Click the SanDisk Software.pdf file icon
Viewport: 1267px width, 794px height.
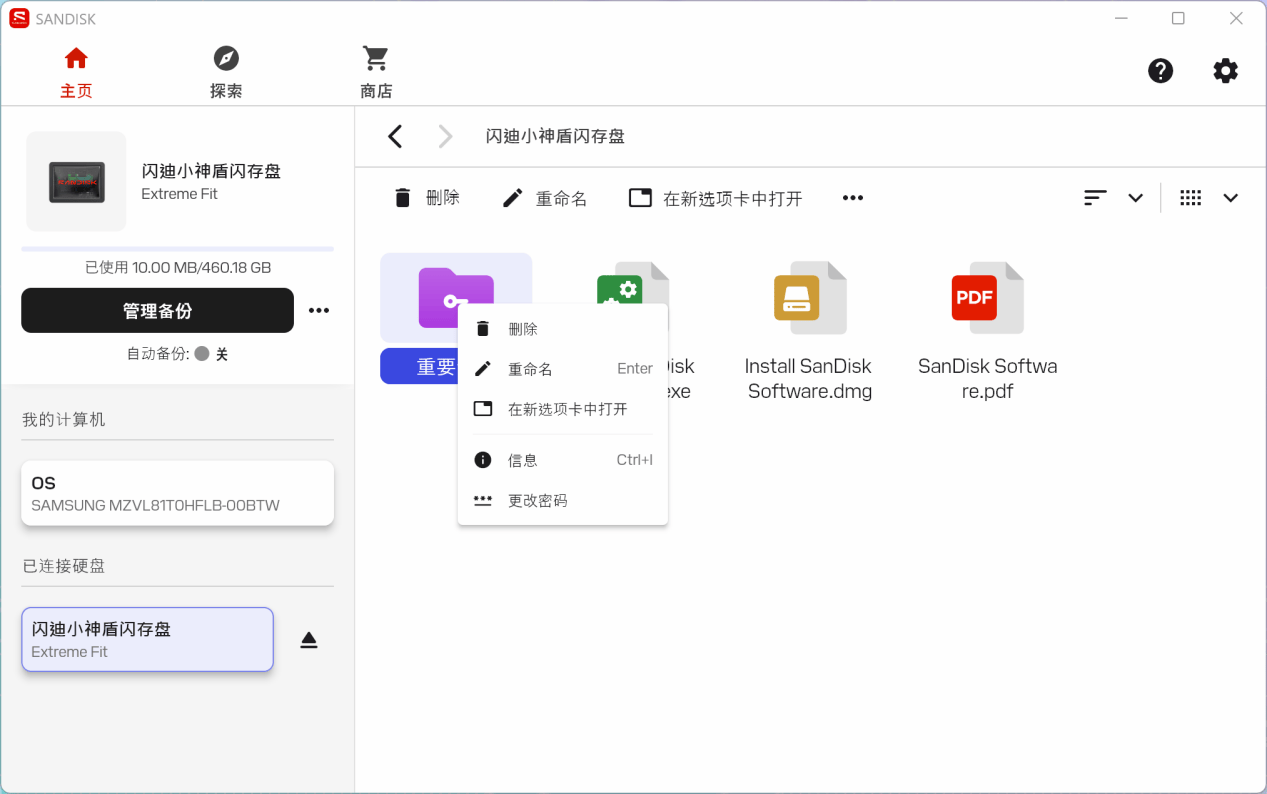click(x=987, y=298)
